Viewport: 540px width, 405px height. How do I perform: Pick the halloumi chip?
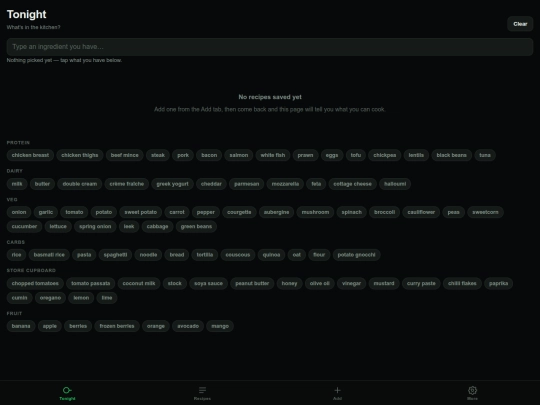pyautogui.click(x=395, y=184)
